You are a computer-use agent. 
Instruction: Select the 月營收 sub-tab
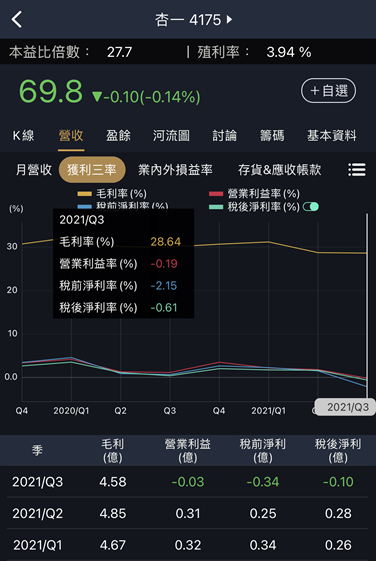34,170
